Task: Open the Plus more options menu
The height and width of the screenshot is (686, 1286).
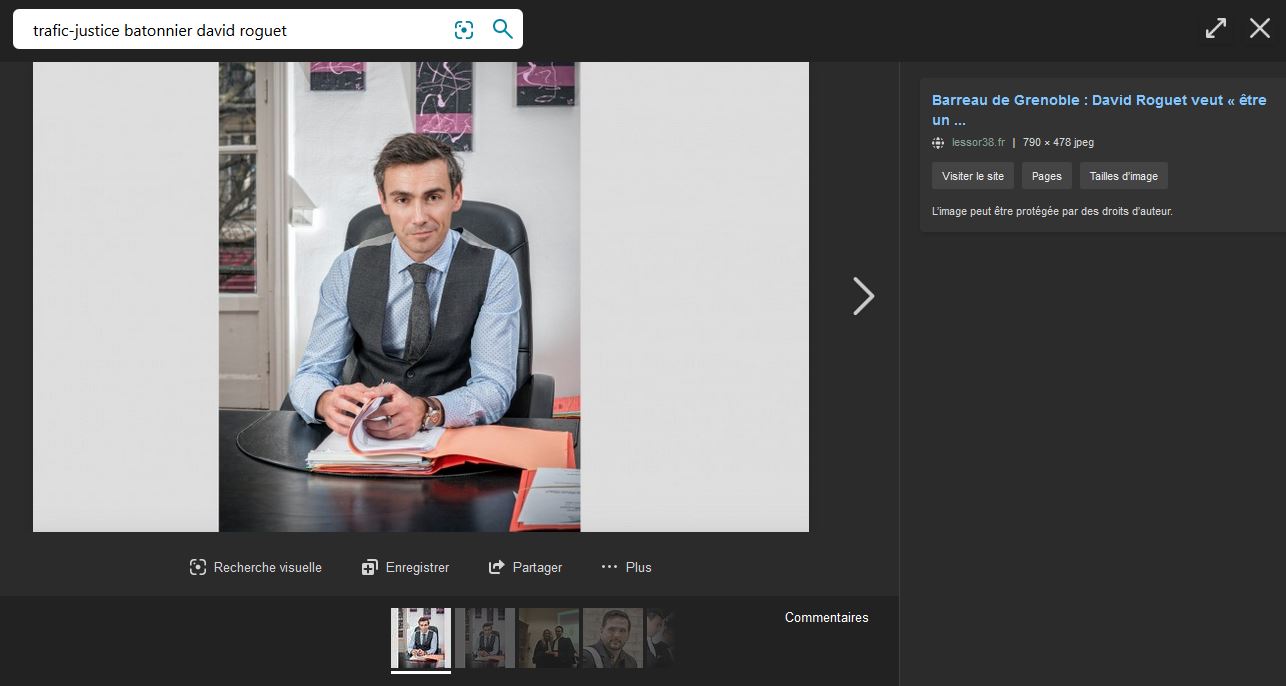Action: point(626,567)
